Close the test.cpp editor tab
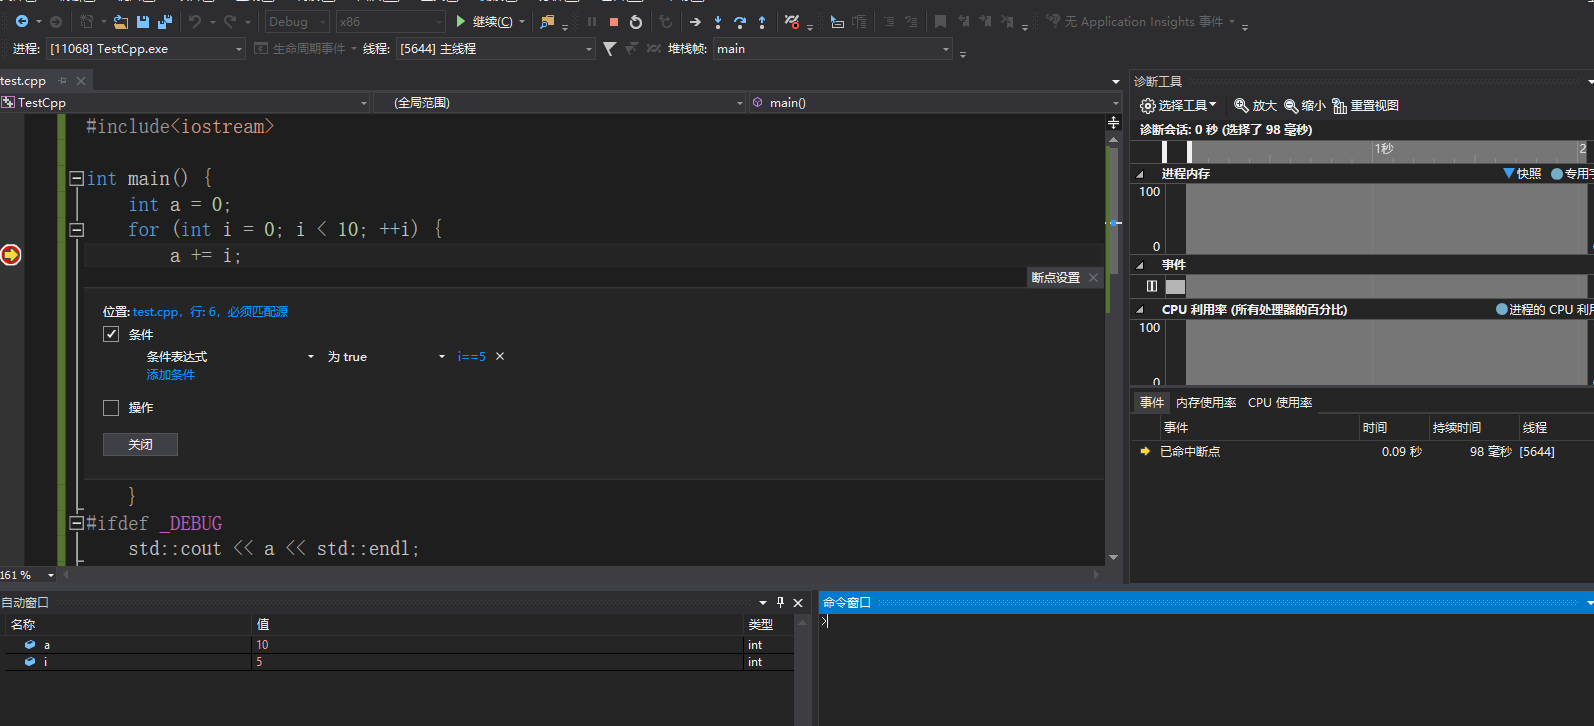 (x=81, y=80)
